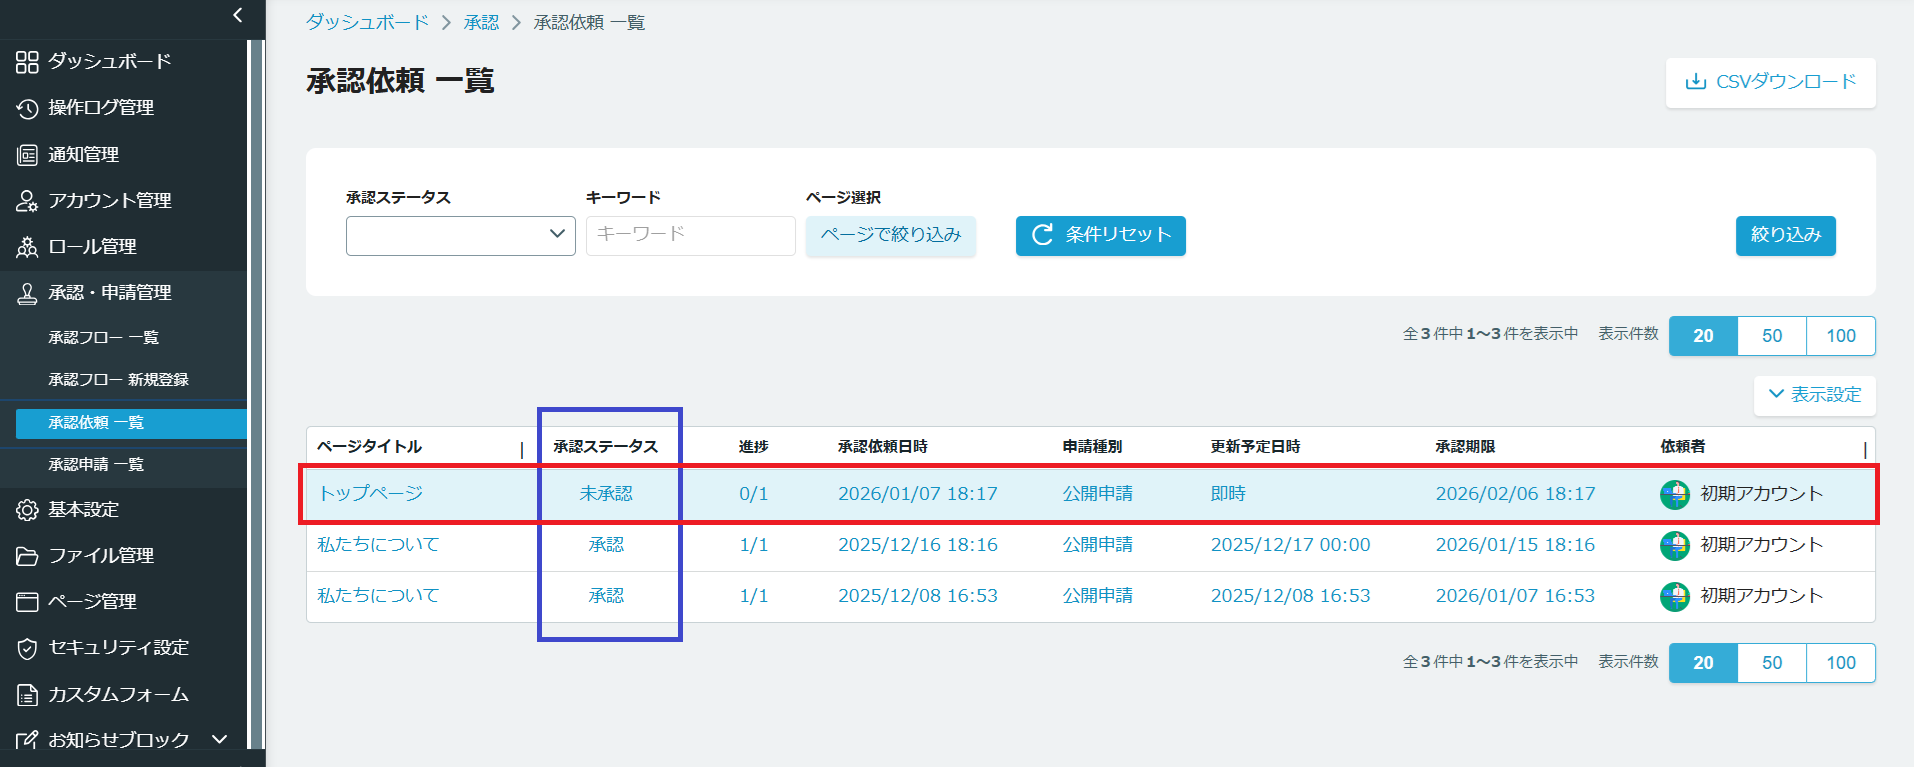The image size is (1915, 767).
Task: Click the operation log history clock icon
Action: [x=27, y=108]
